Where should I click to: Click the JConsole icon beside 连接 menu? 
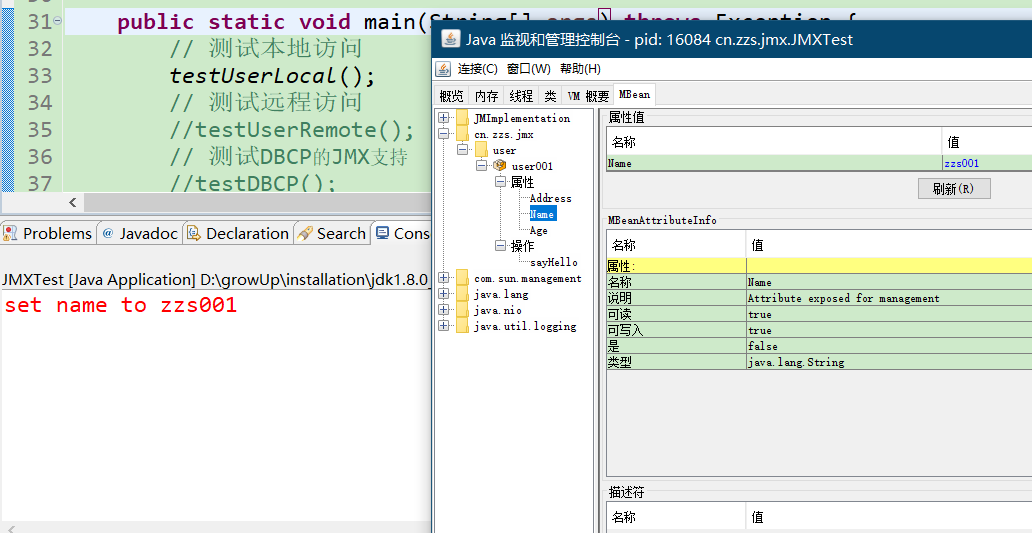[444, 69]
